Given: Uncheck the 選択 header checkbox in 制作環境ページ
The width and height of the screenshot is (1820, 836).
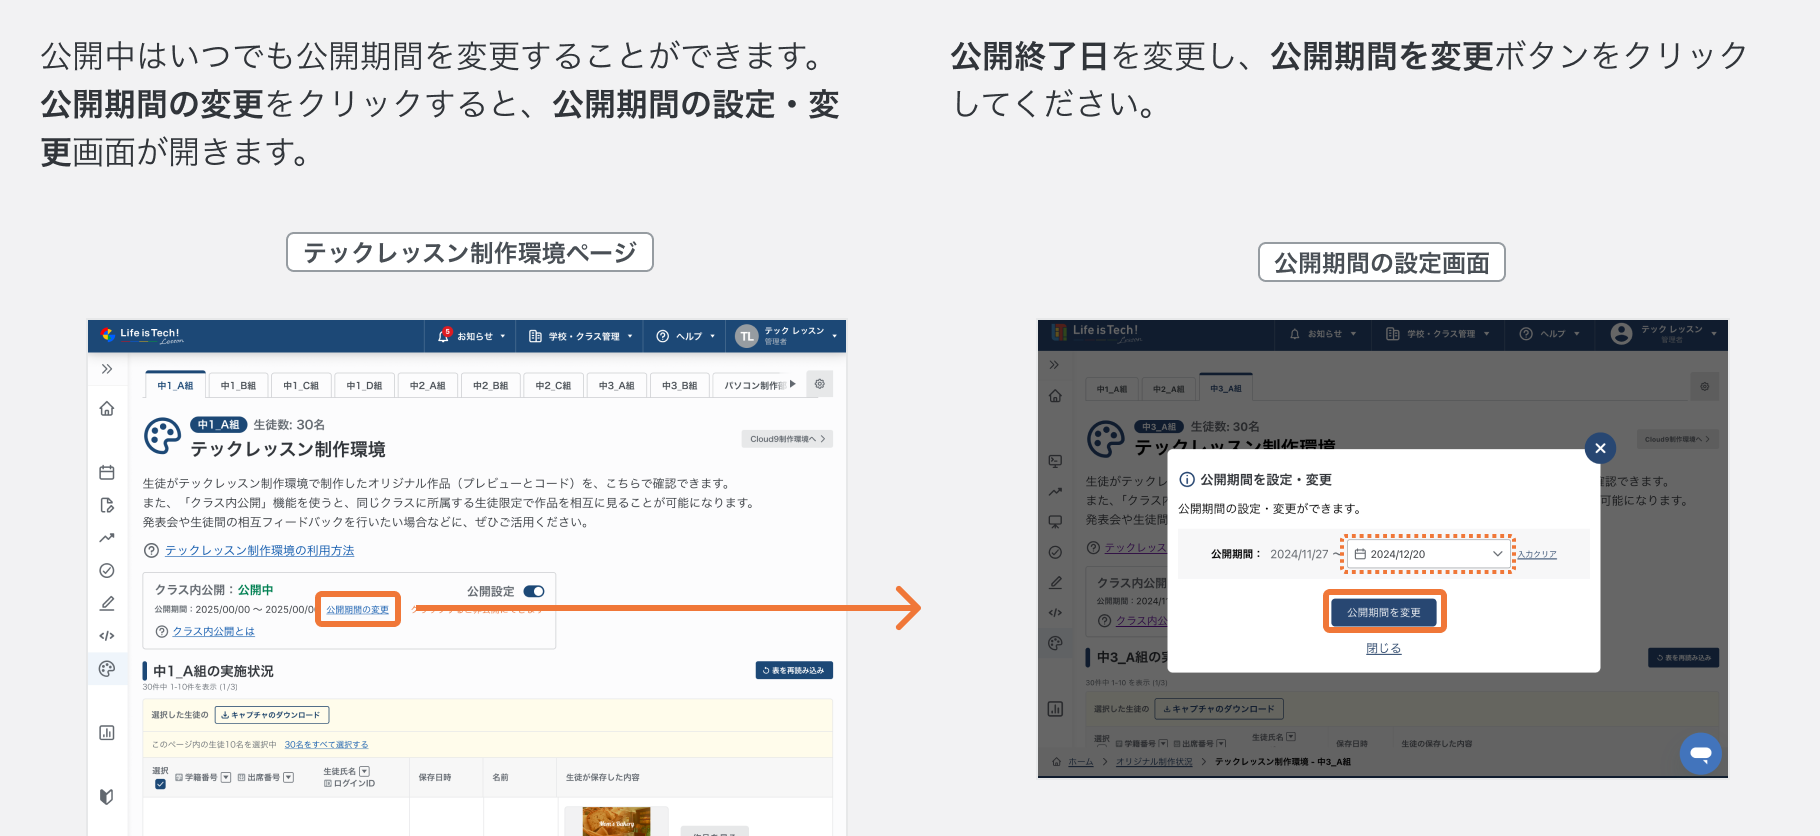Looking at the screenshot, I should [160, 784].
